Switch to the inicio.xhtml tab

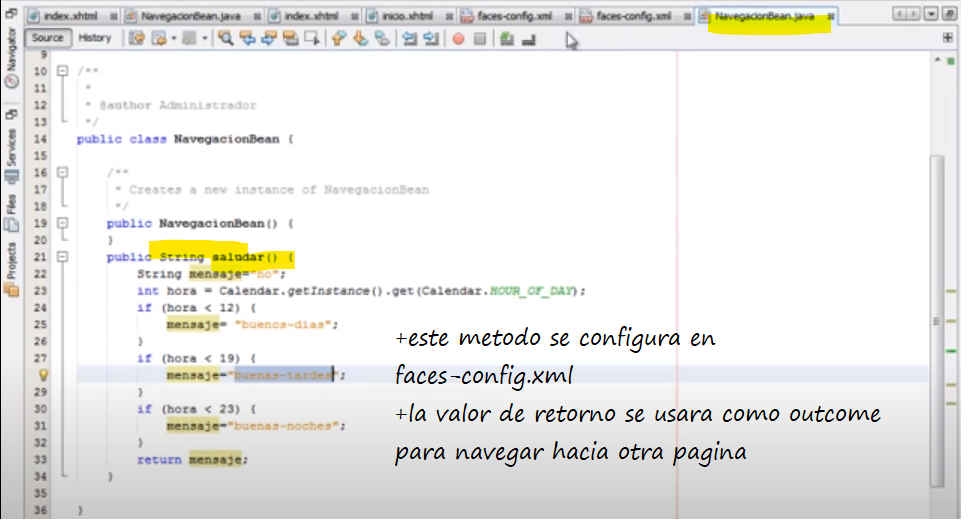pos(407,16)
